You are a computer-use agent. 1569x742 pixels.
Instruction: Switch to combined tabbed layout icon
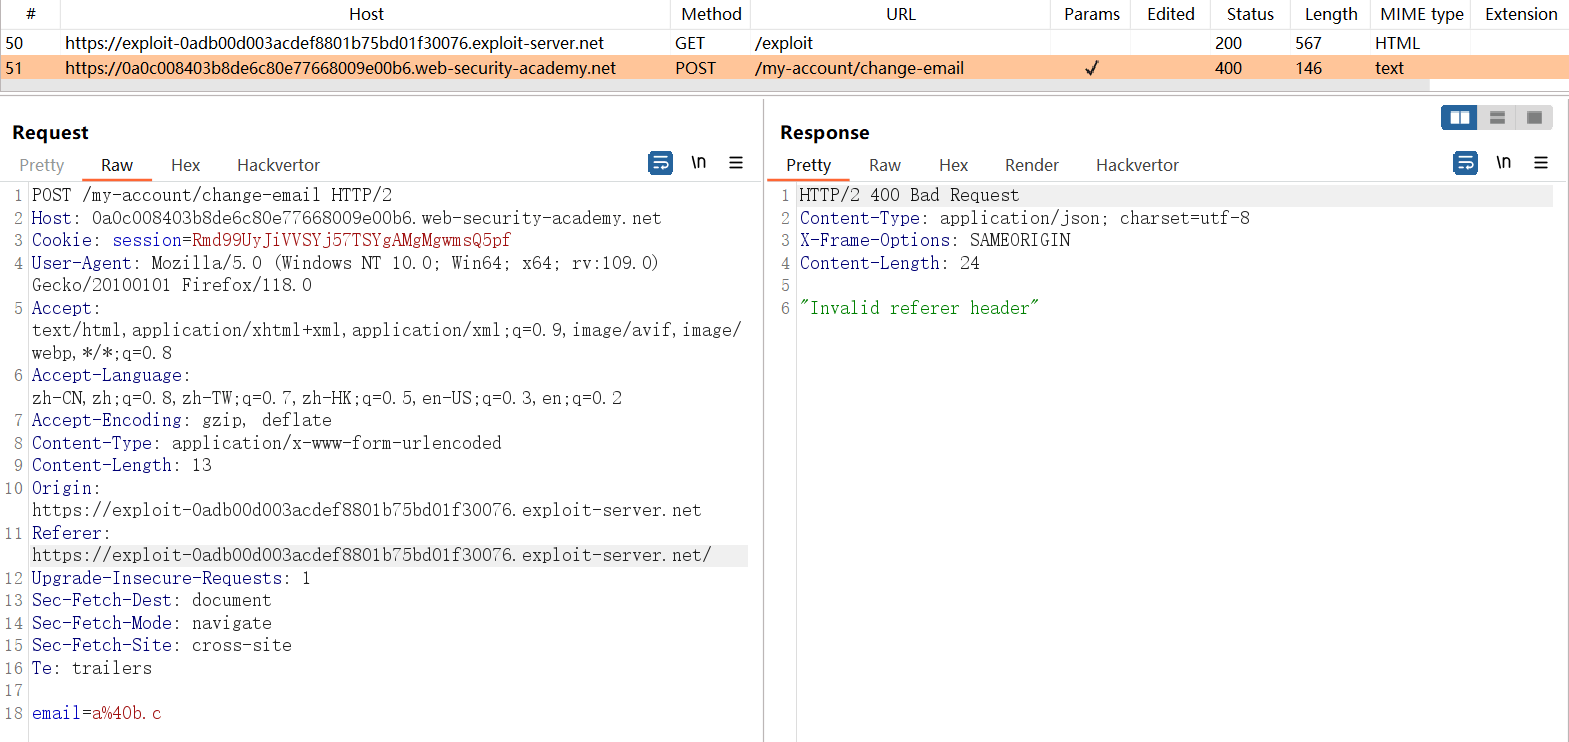[1534, 118]
